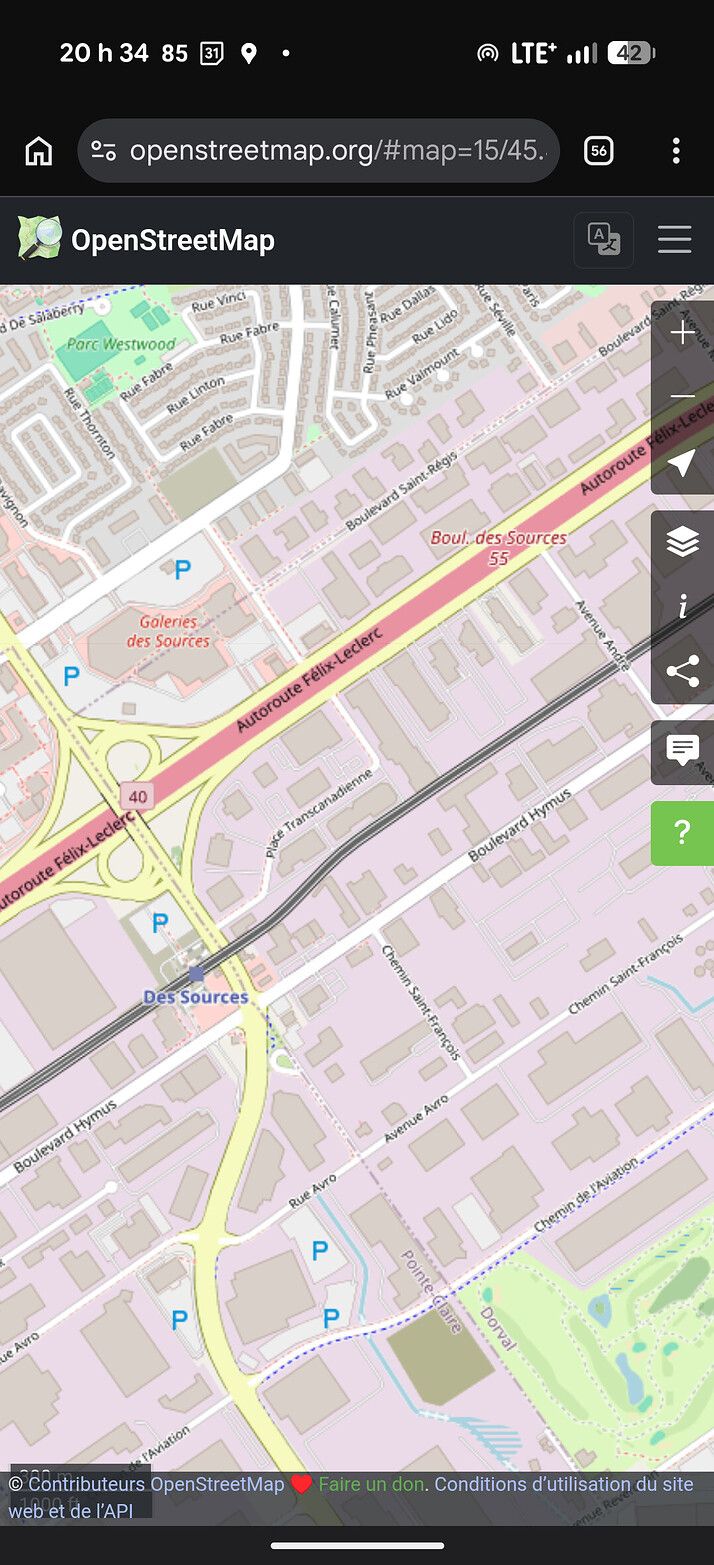Viewport: 714px width, 1565px height.
Task: Tap the Parc Westwood label
Action: 121,344
